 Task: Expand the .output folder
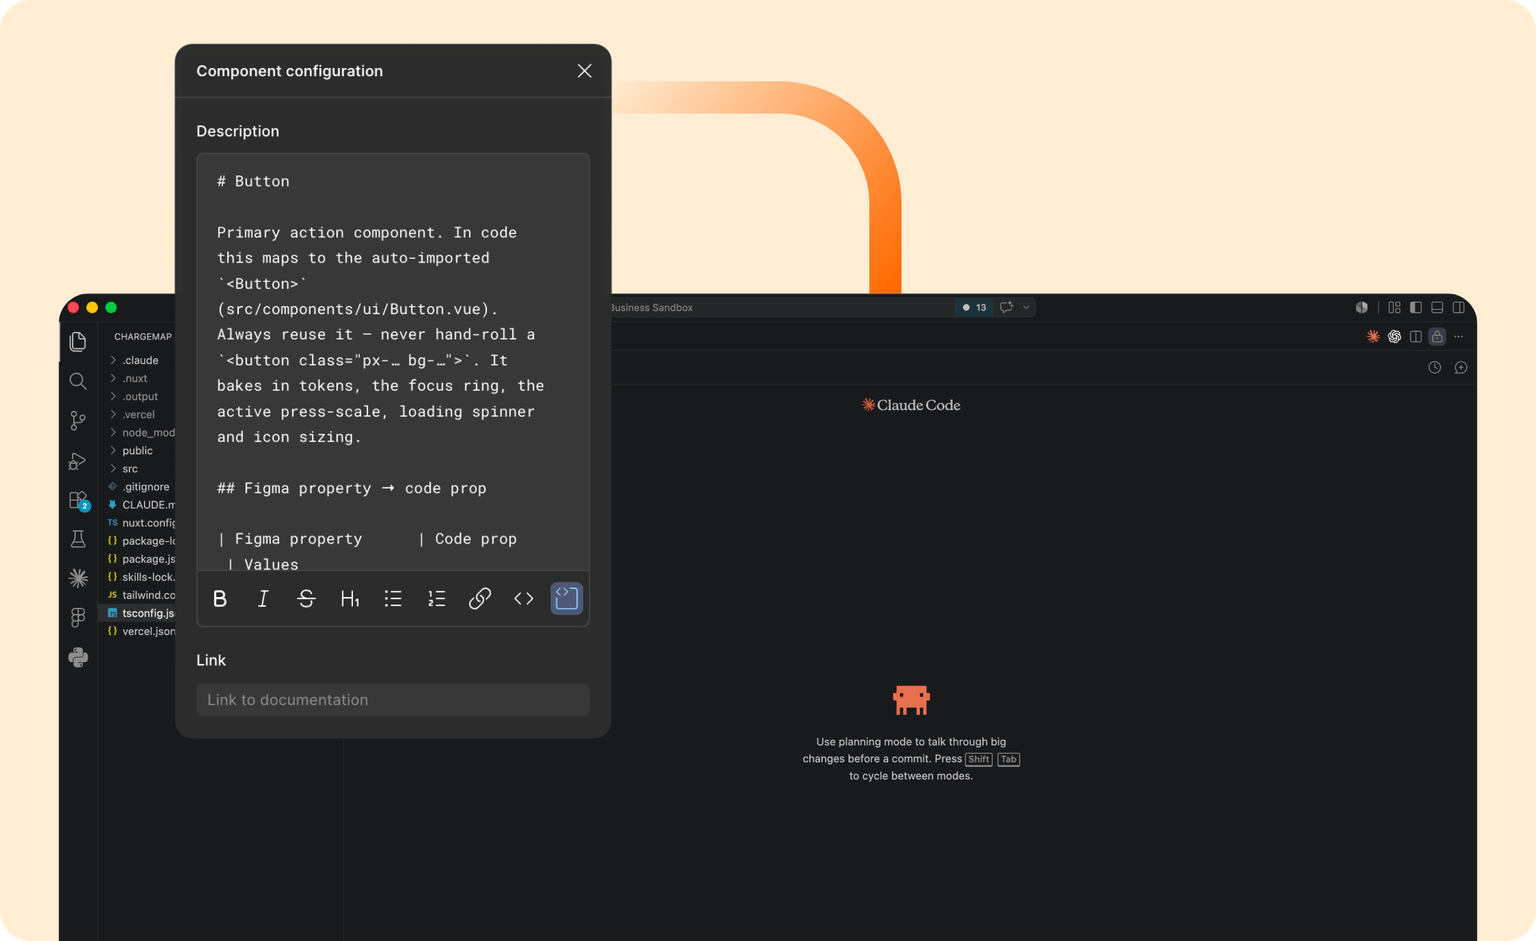click(138, 396)
